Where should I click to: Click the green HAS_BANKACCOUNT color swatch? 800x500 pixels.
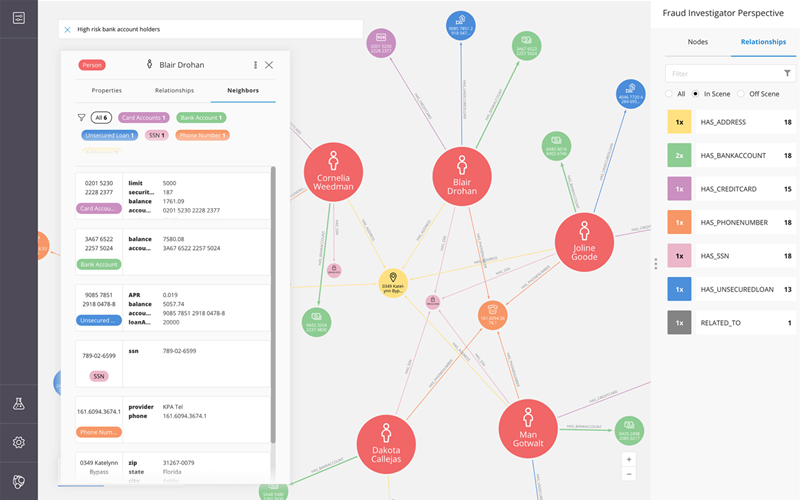click(x=679, y=155)
